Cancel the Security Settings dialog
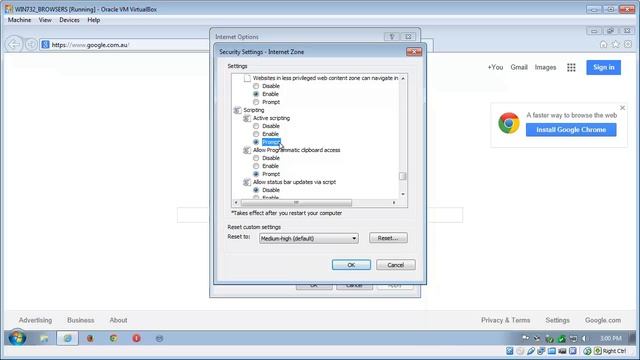The width and height of the screenshot is (640, 360). click(396, 265)
